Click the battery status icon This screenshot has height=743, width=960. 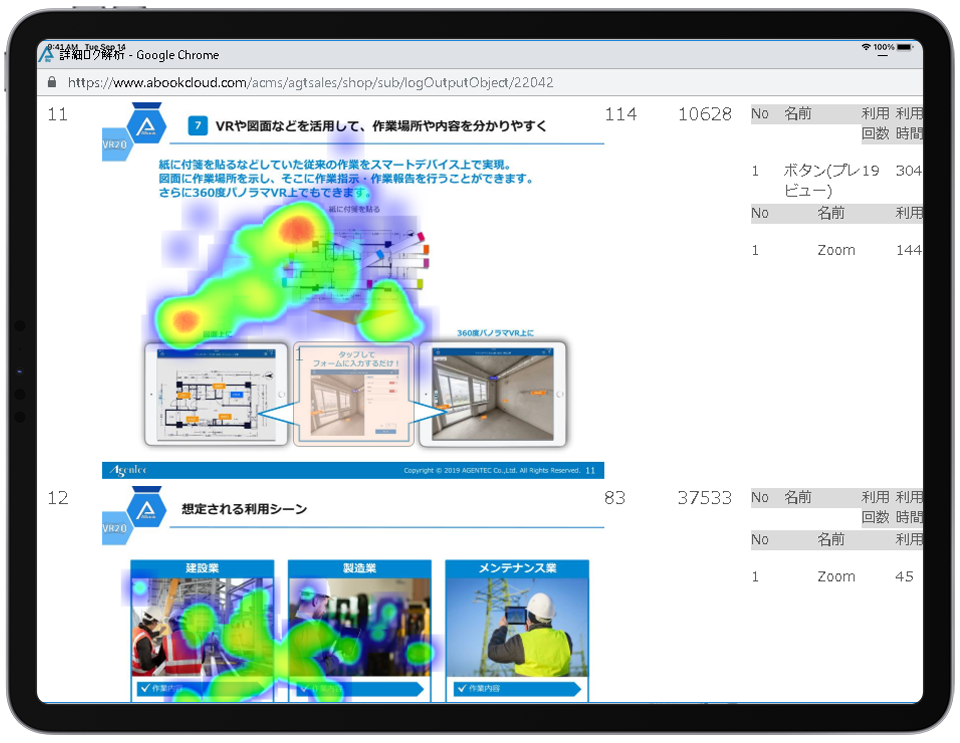904,47
